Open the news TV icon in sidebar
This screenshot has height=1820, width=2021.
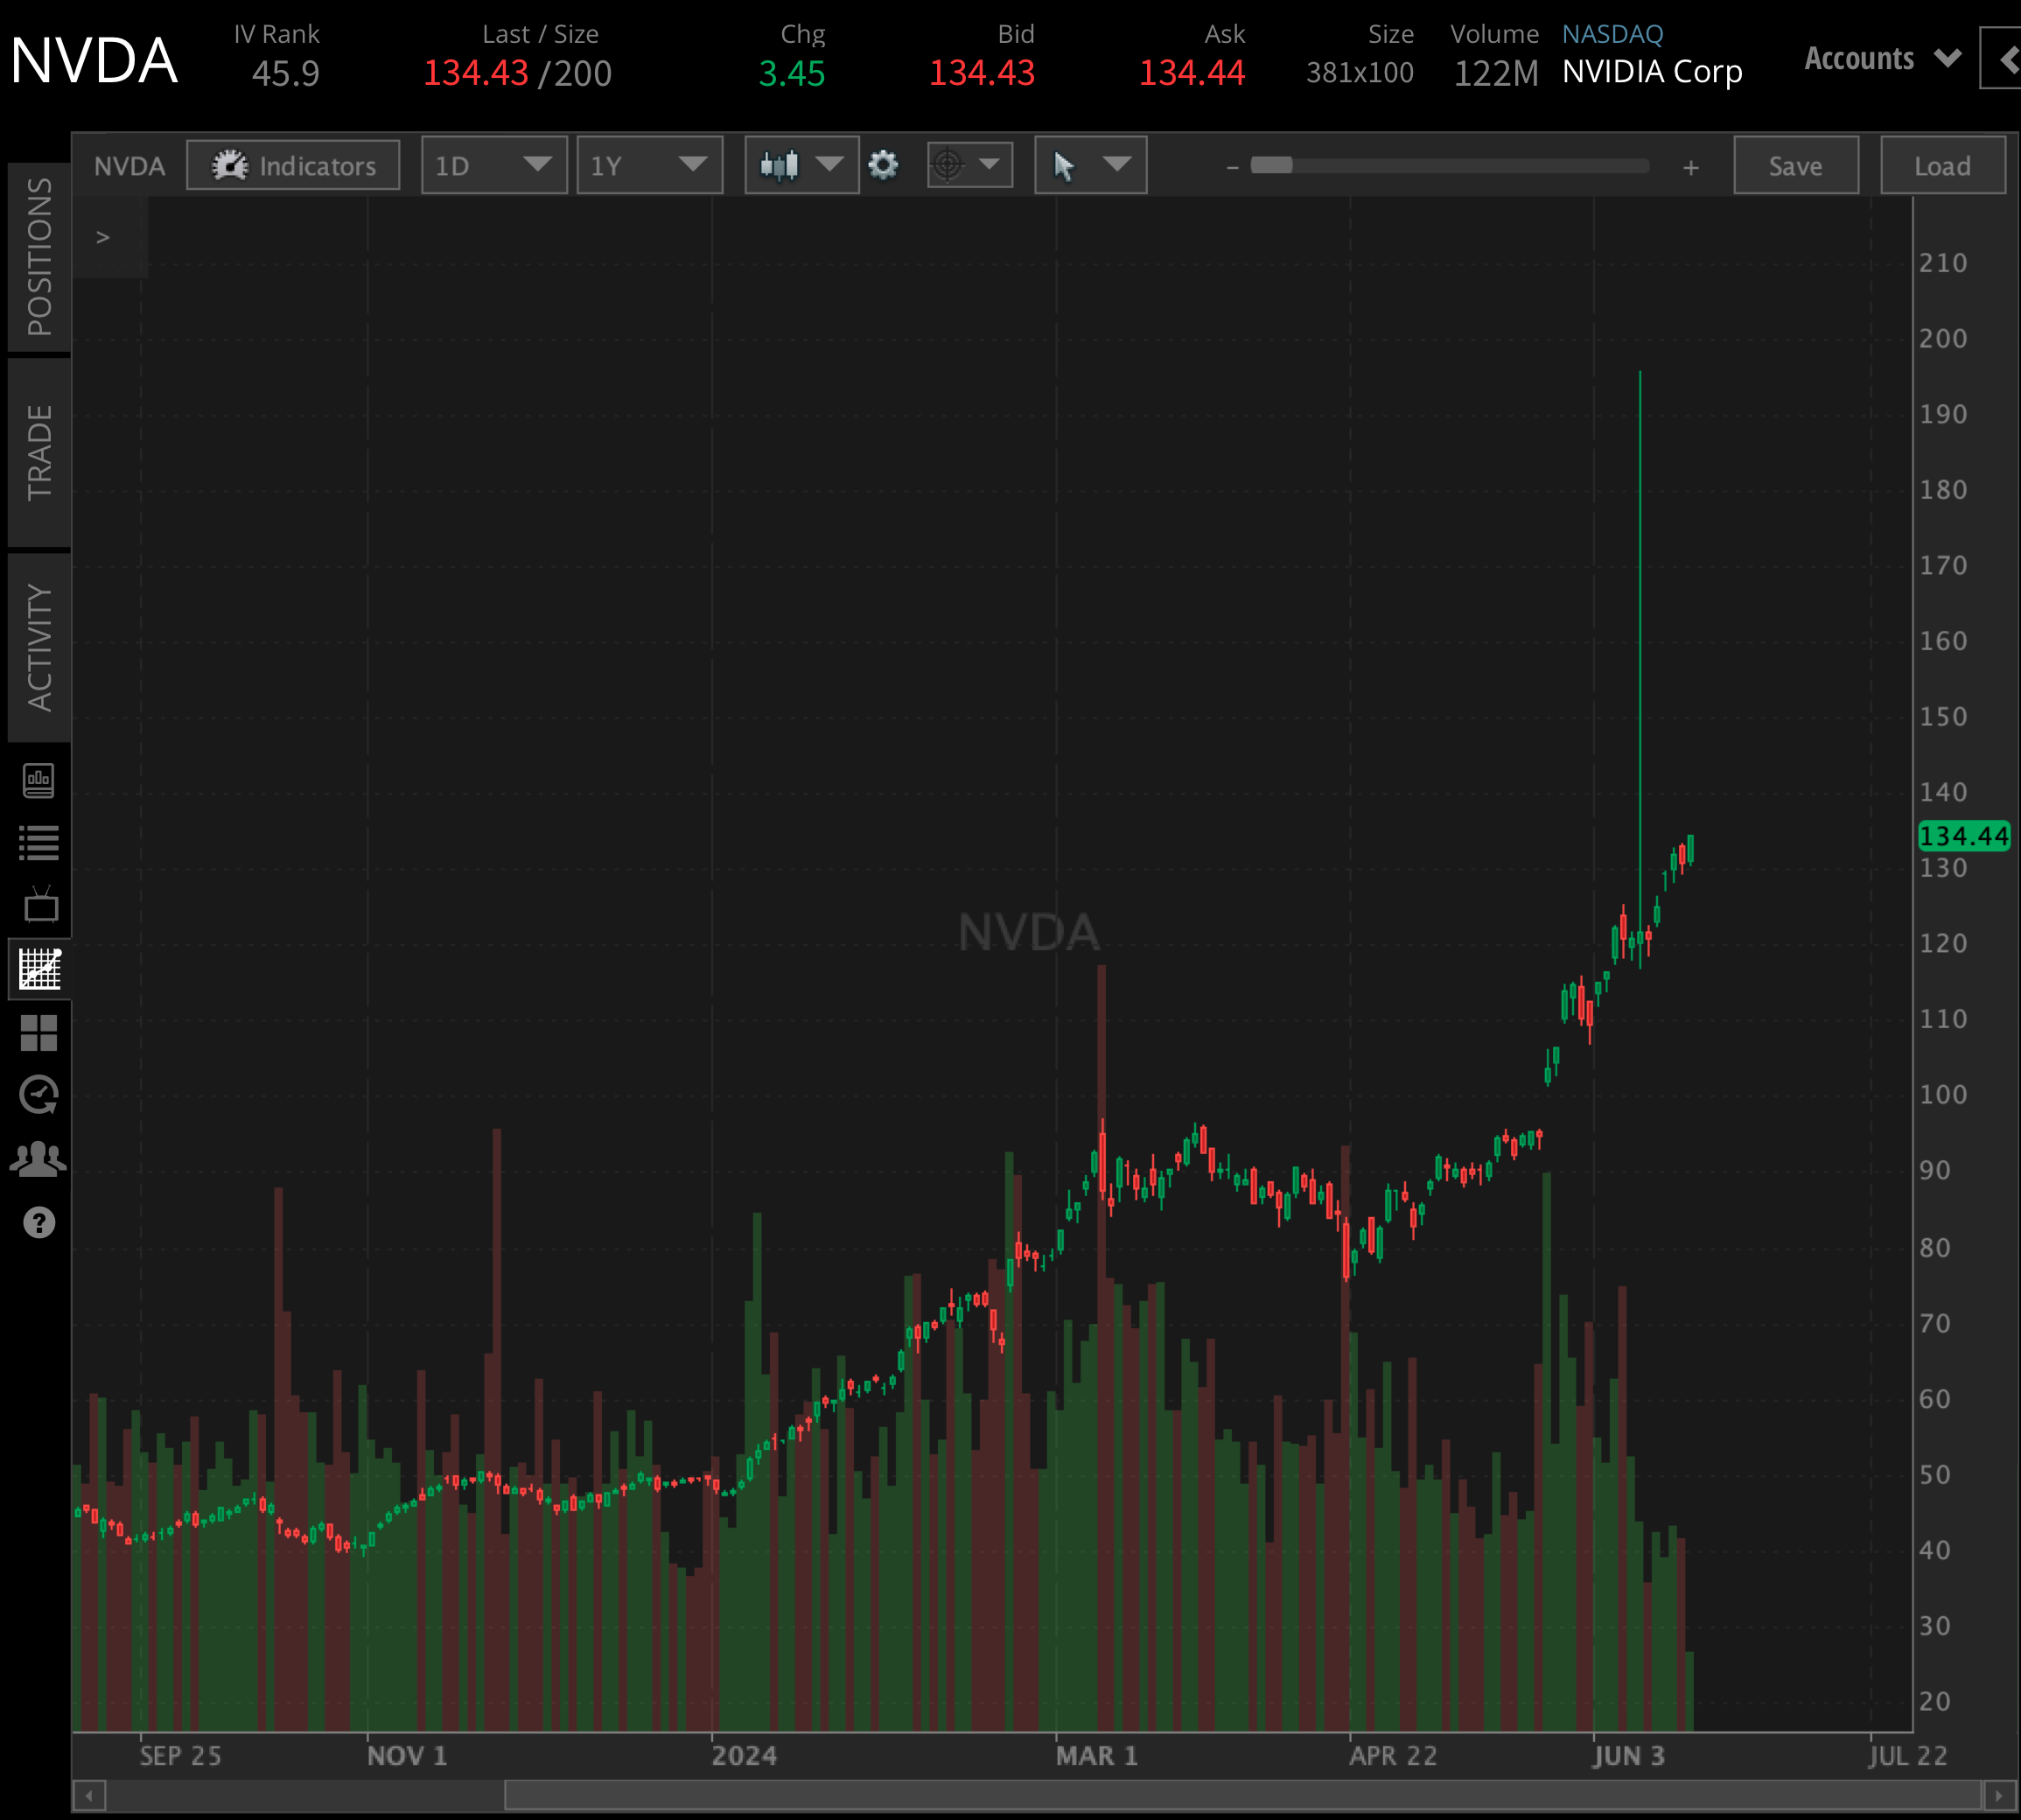click(39, 905)
